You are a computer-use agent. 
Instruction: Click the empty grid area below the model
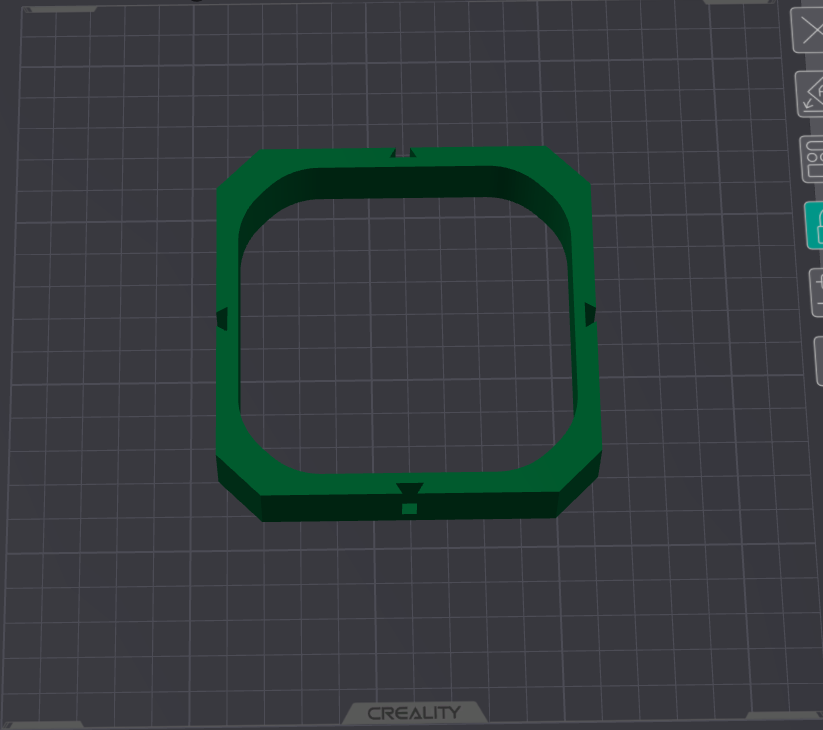point(409,604)
